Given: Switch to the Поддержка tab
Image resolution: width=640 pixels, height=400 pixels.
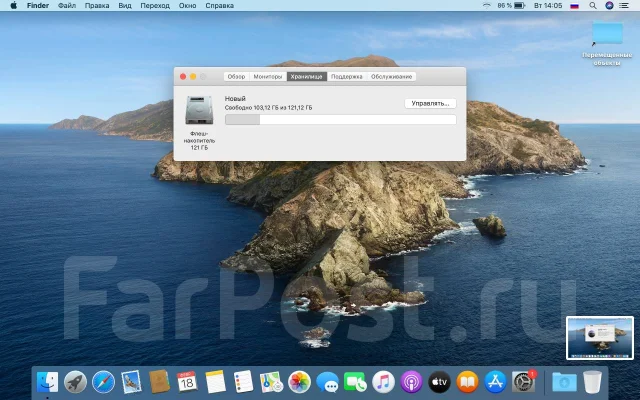Looking at the screenshot, I should point(347,77).
